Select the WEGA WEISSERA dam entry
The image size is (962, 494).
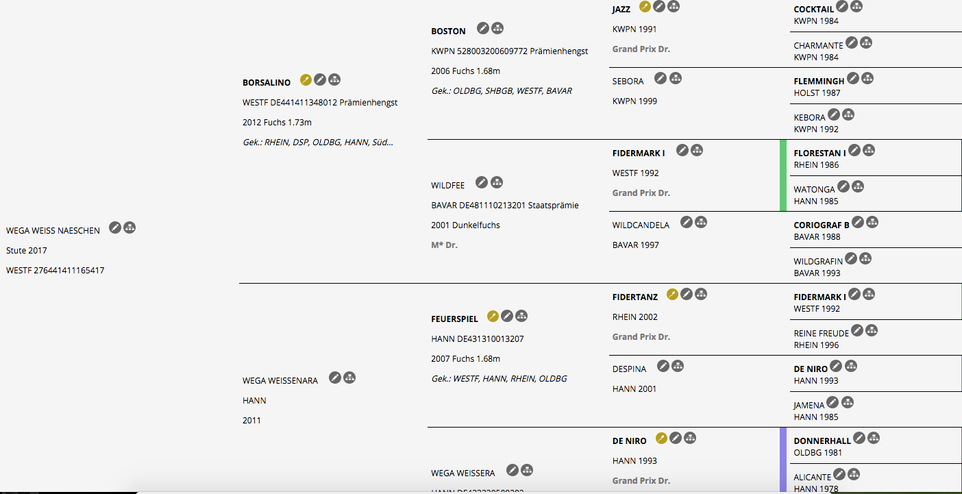point(463,473)
